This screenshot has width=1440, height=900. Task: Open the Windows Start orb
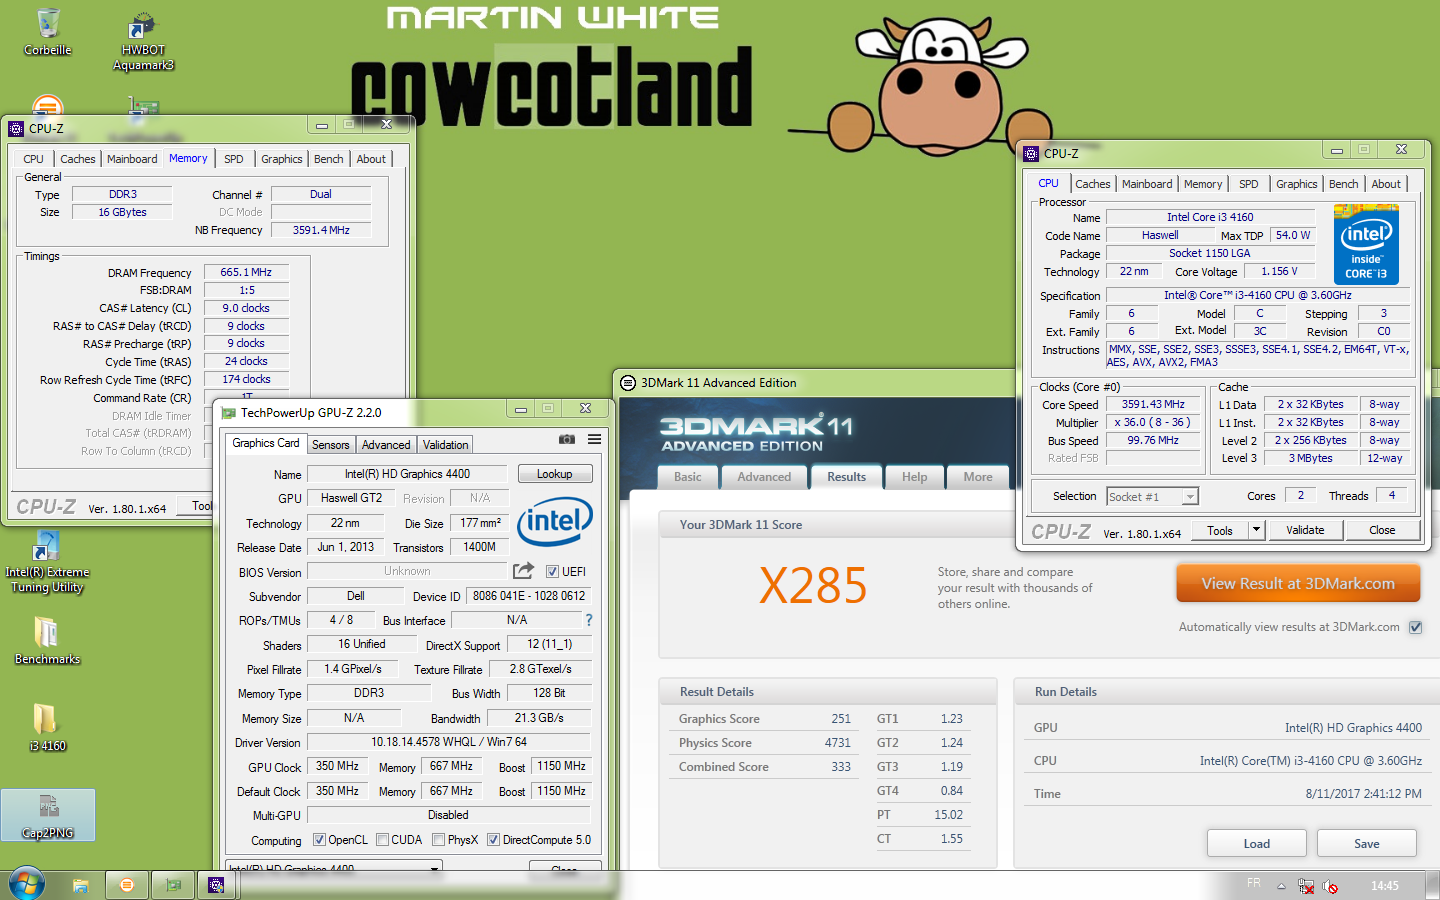pos(27,885)
